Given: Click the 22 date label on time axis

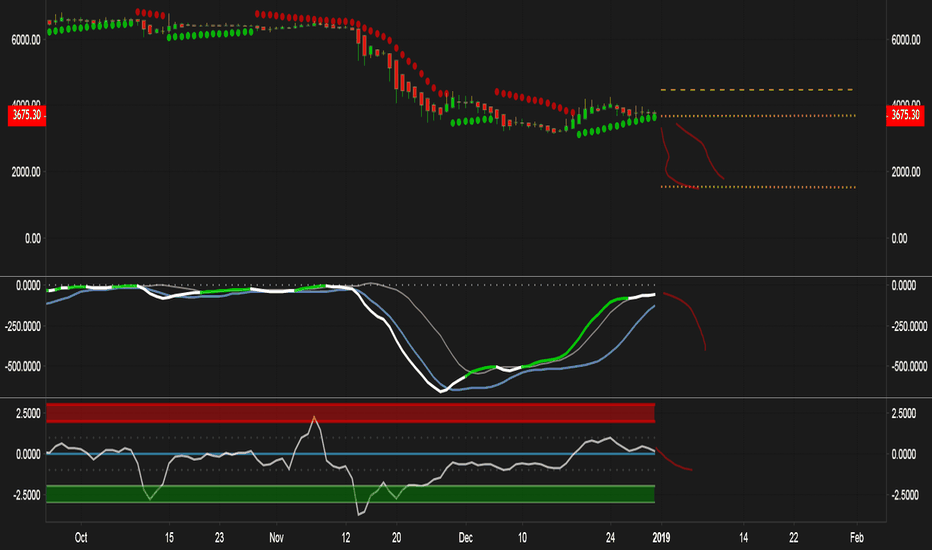Looking at the screenshot, I should point(794,538).
